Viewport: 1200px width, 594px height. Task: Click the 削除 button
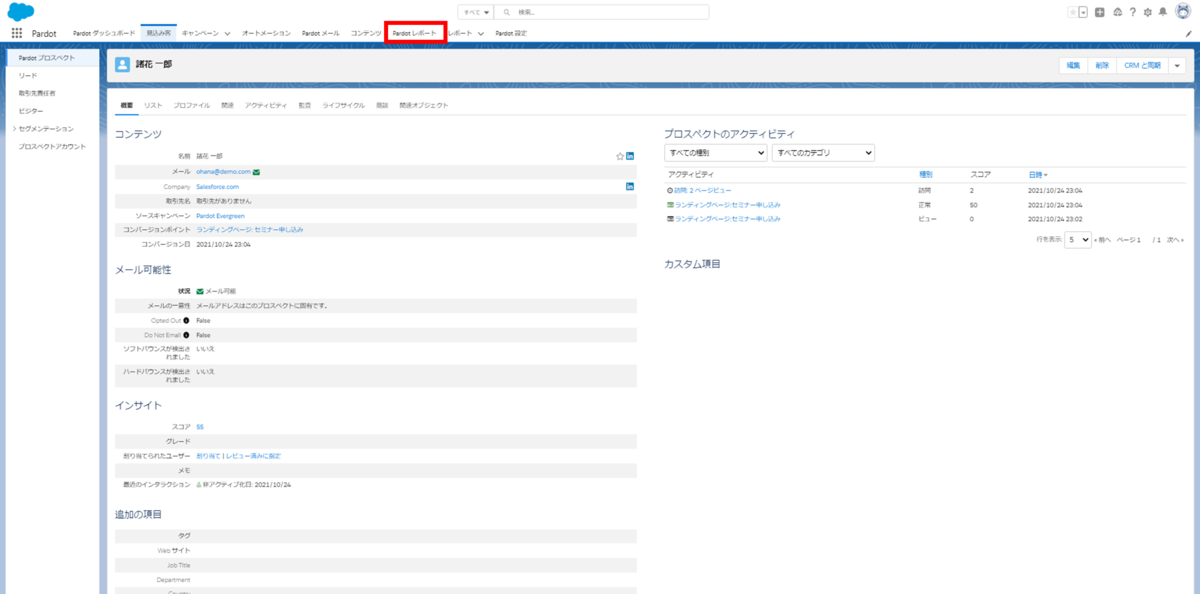coord(1101,65)
